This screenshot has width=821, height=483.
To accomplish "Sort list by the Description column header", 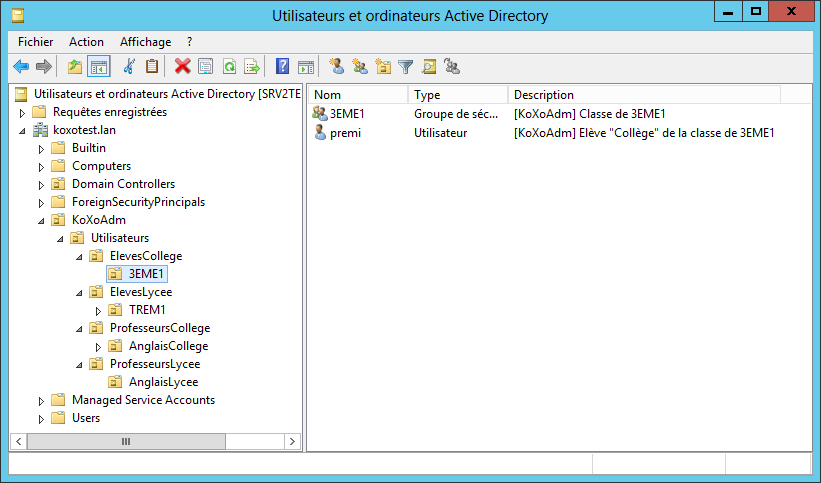I will (644, 95).
